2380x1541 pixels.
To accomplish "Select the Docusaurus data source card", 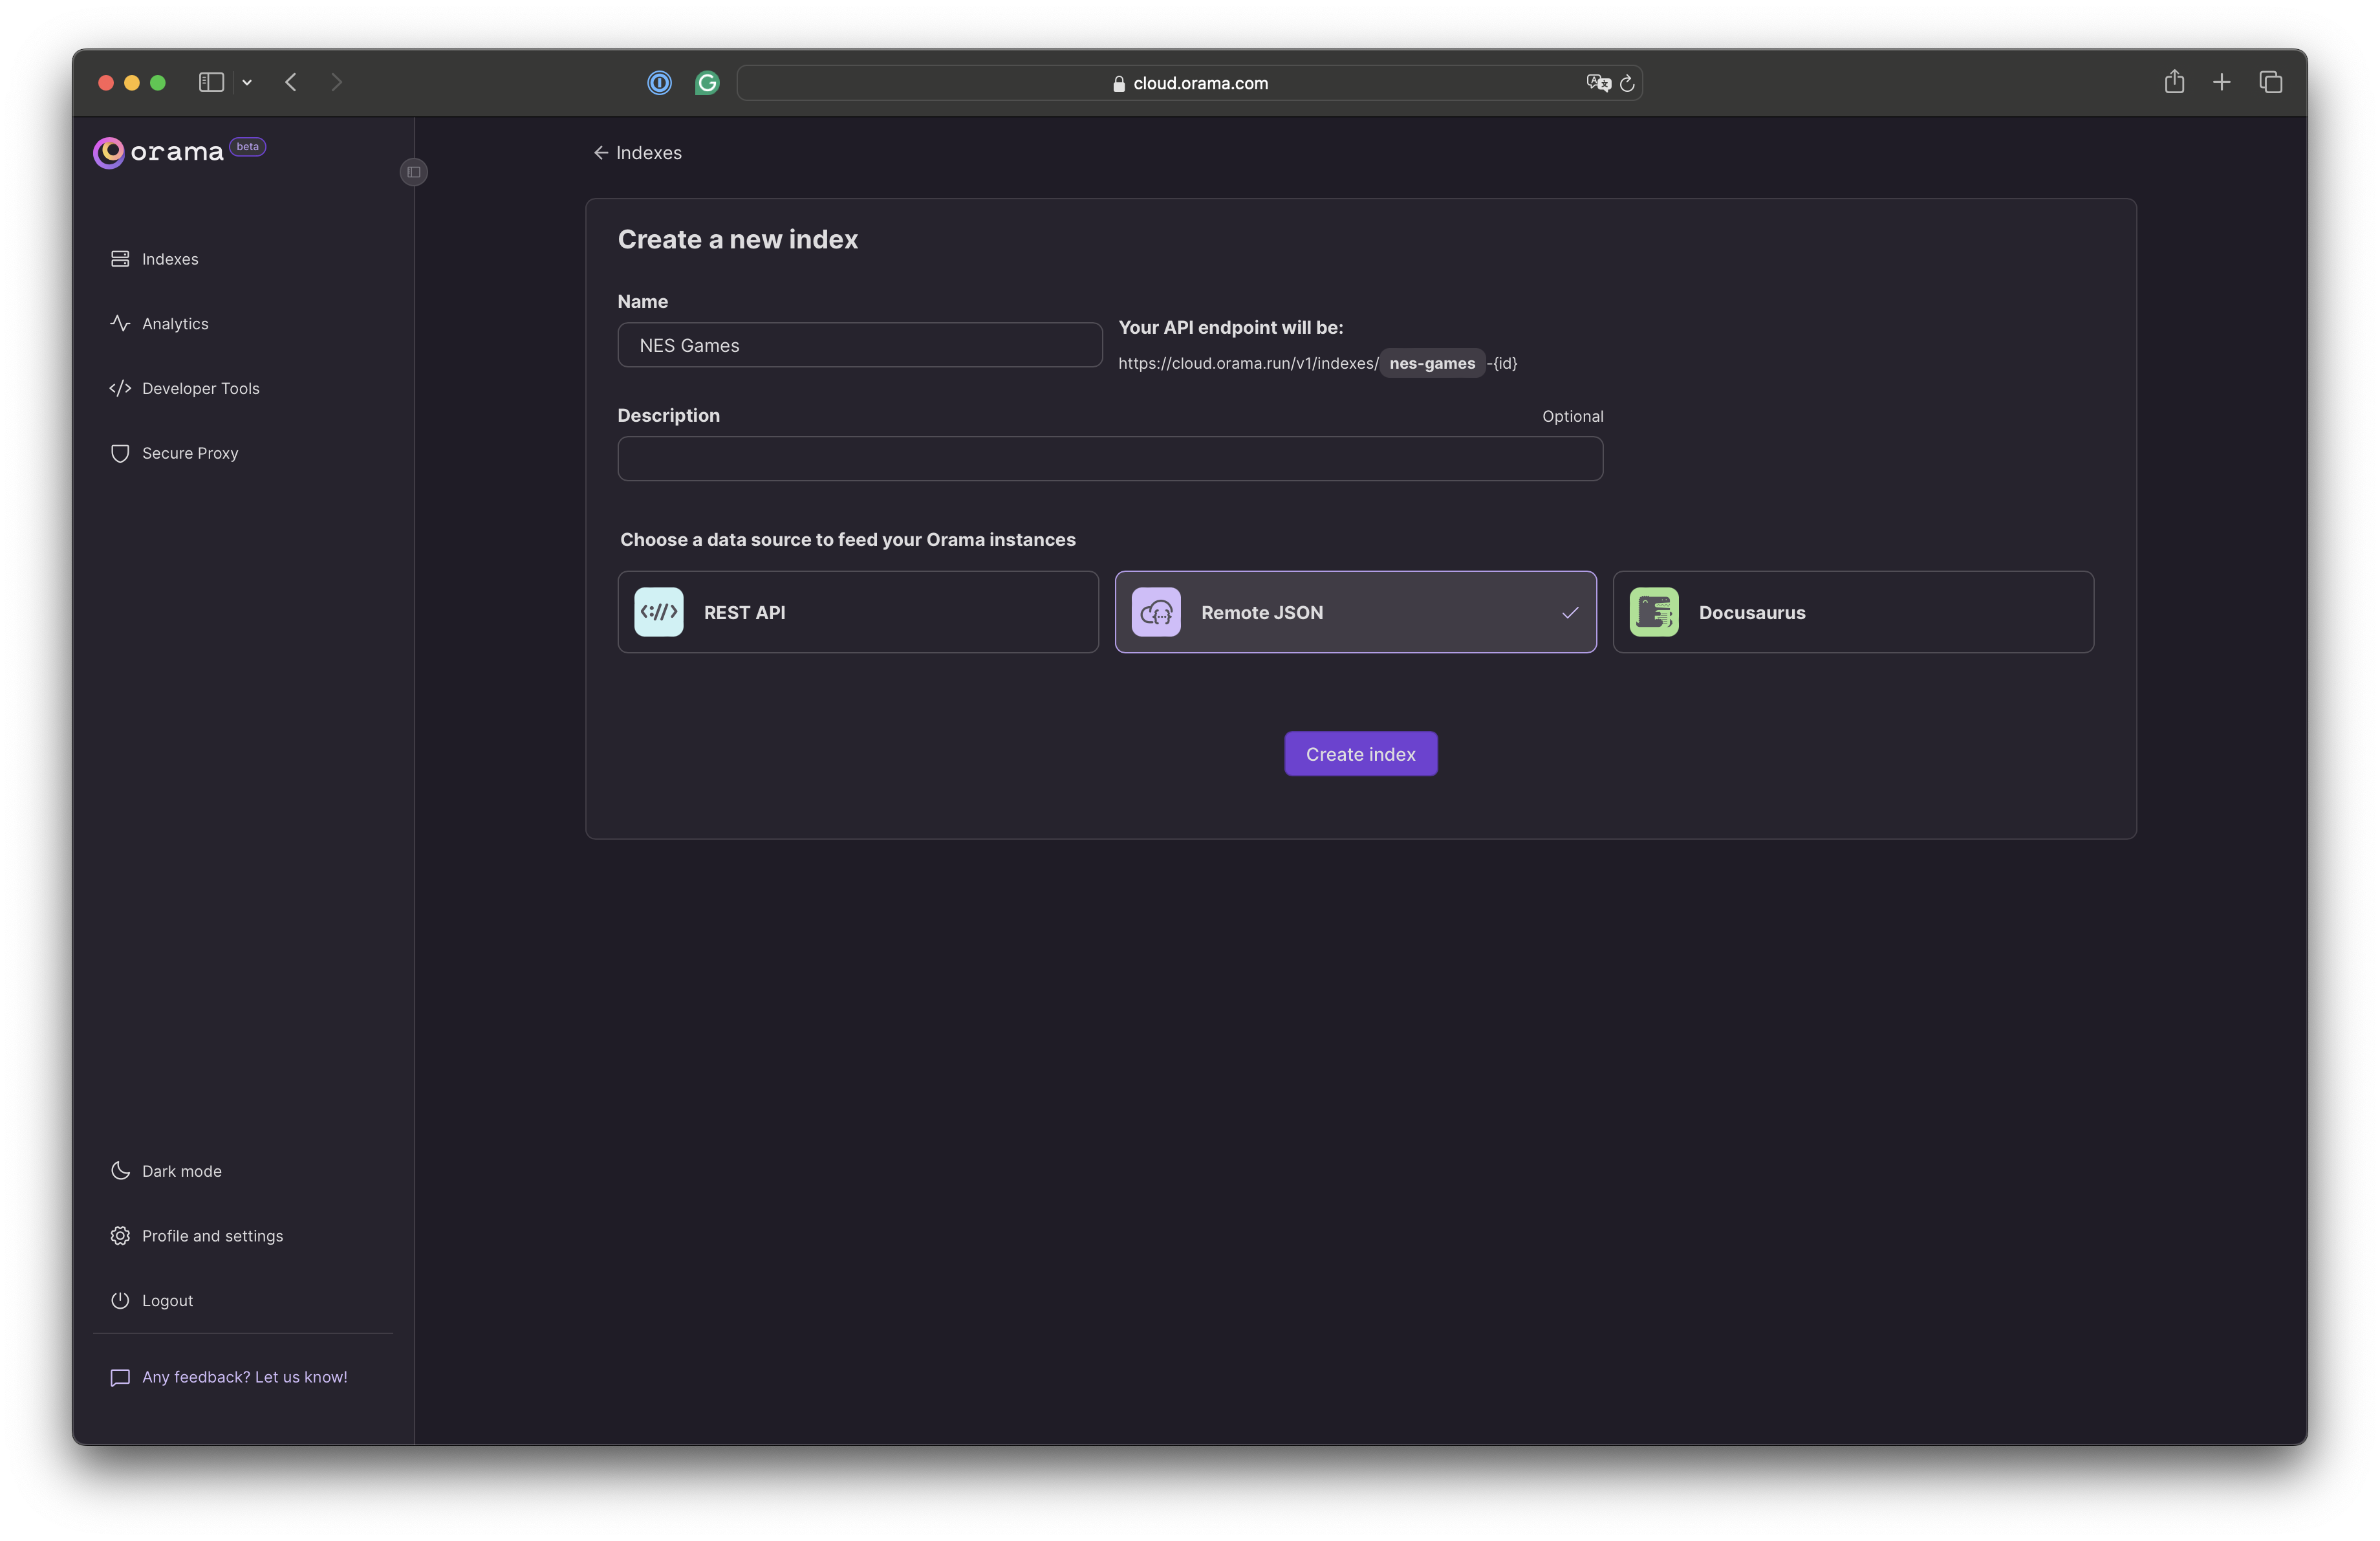I will click(1853, 612).
